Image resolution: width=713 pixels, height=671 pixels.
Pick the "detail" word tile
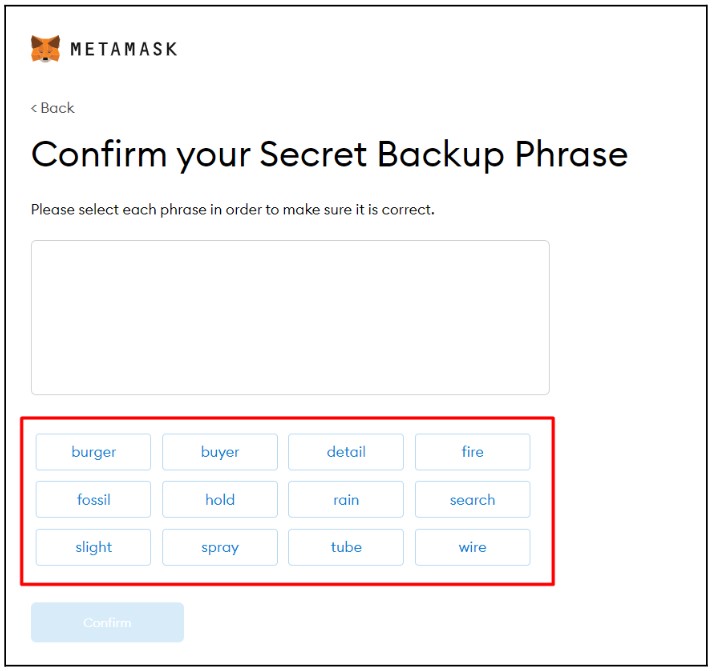point(346,452)
